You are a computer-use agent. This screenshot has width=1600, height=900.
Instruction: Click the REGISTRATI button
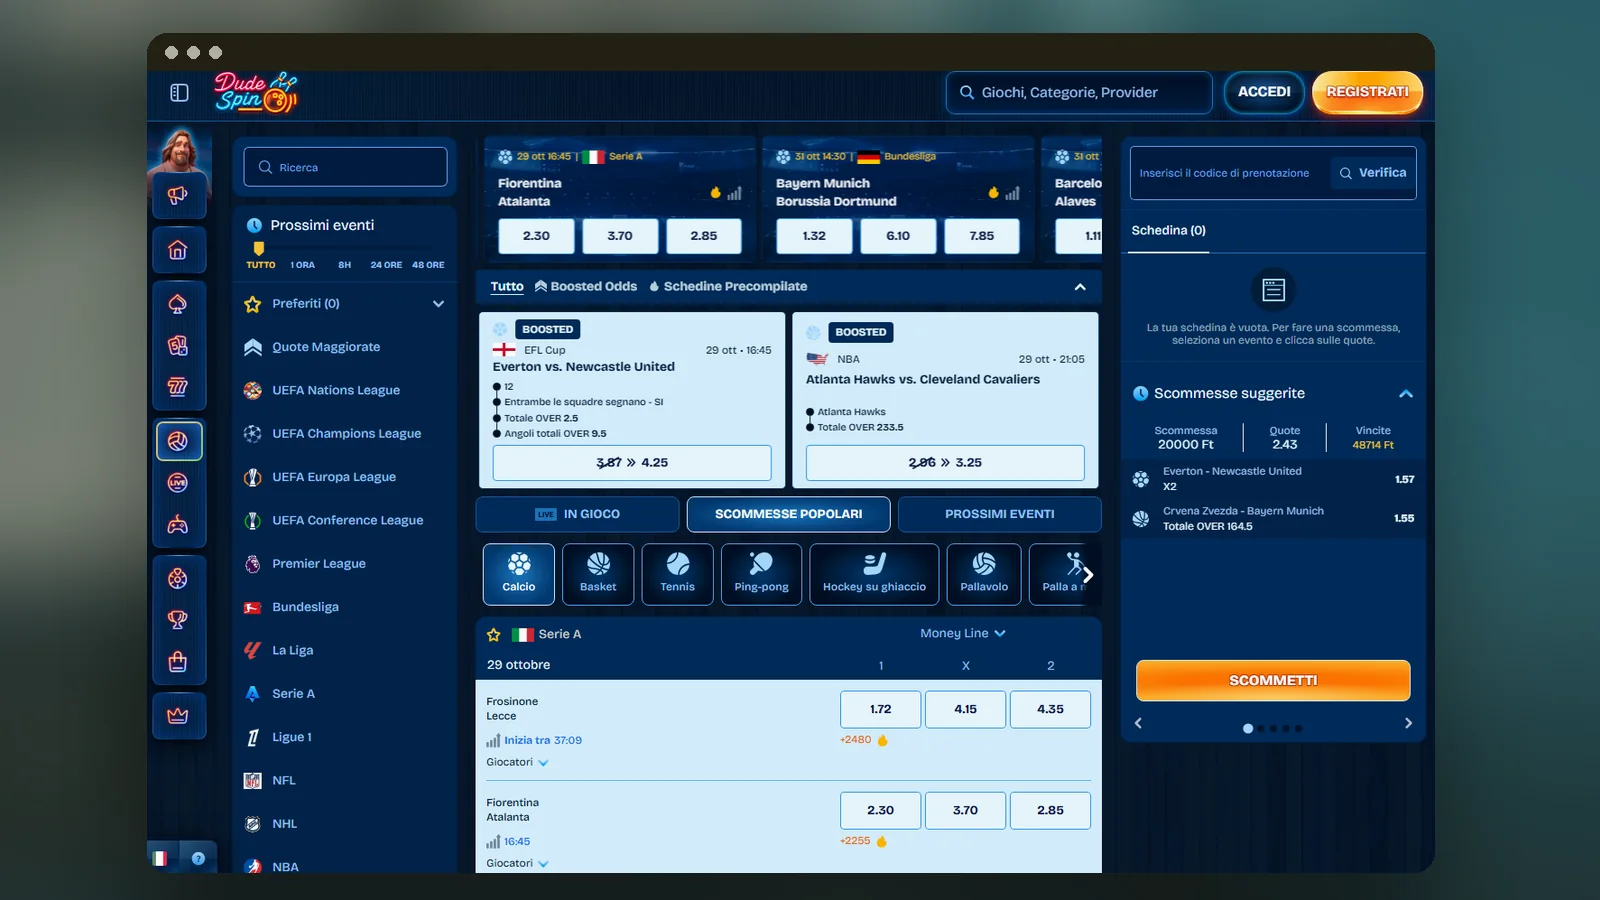coord(1367,92)
